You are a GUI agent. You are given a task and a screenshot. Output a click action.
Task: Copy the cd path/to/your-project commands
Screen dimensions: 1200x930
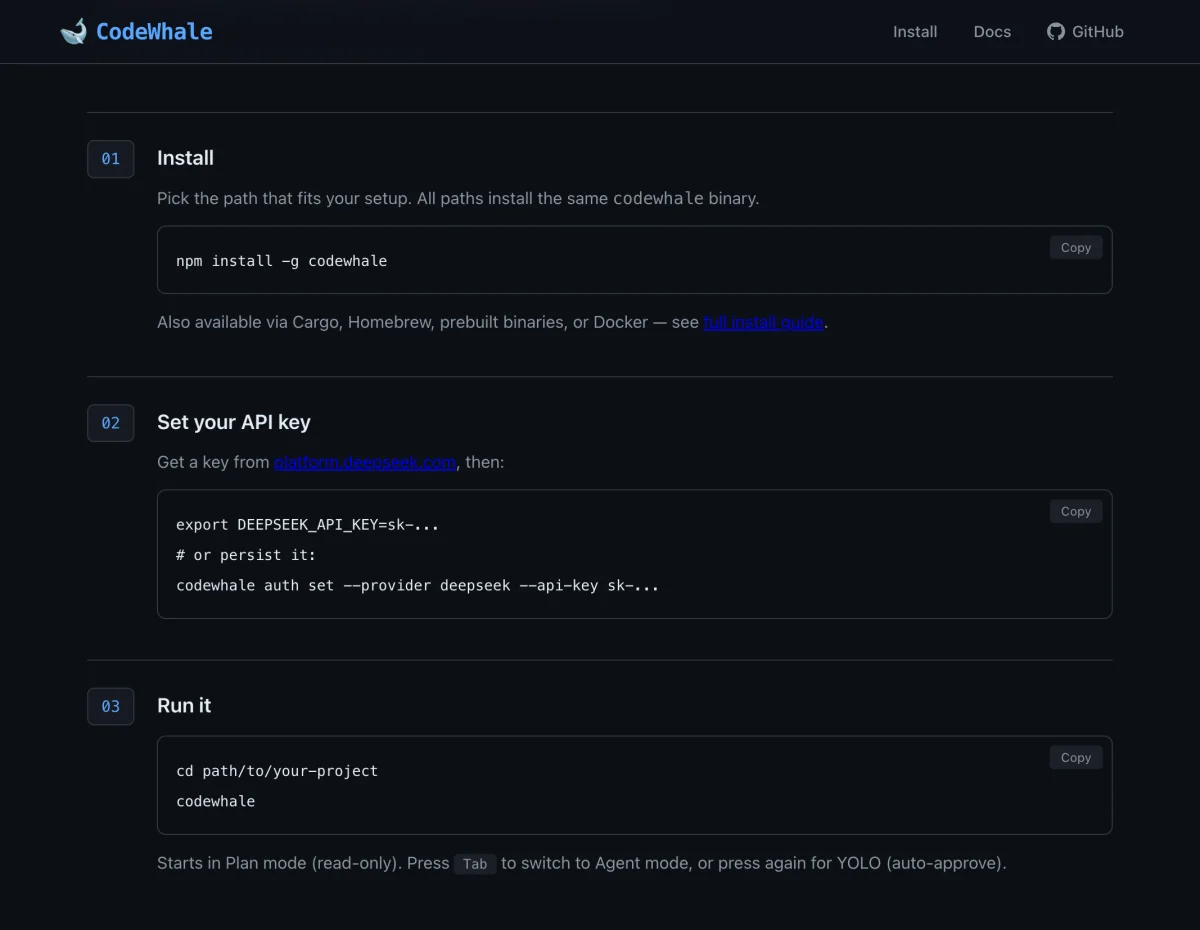pos(1076,758)
